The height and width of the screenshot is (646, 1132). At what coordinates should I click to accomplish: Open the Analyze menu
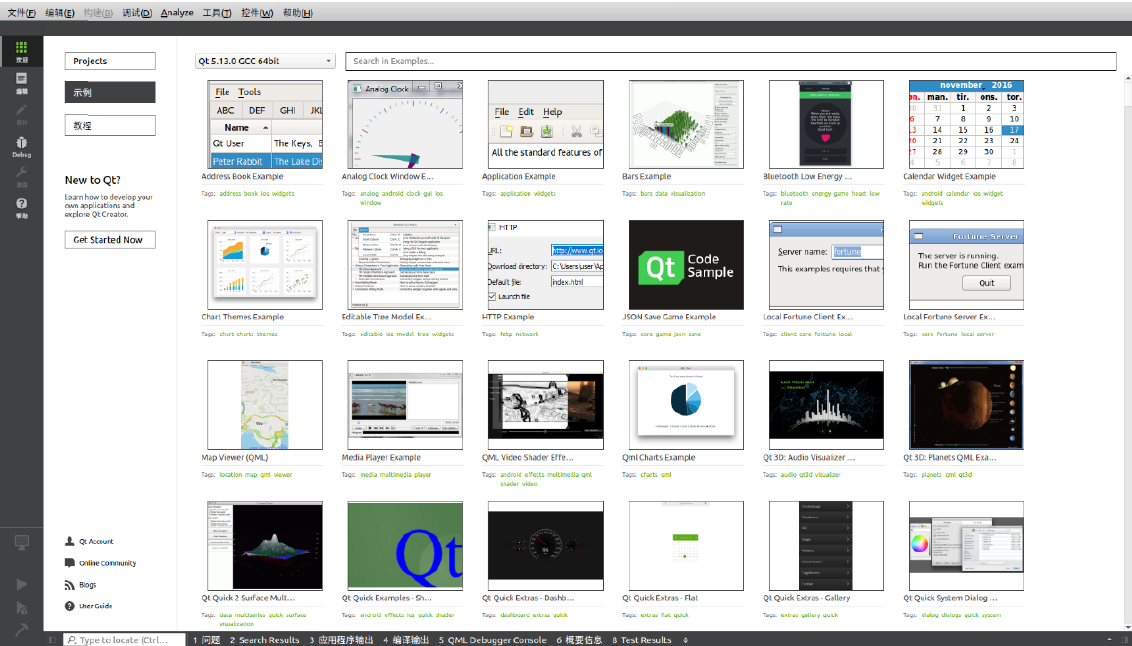click(x=177, y=13)
